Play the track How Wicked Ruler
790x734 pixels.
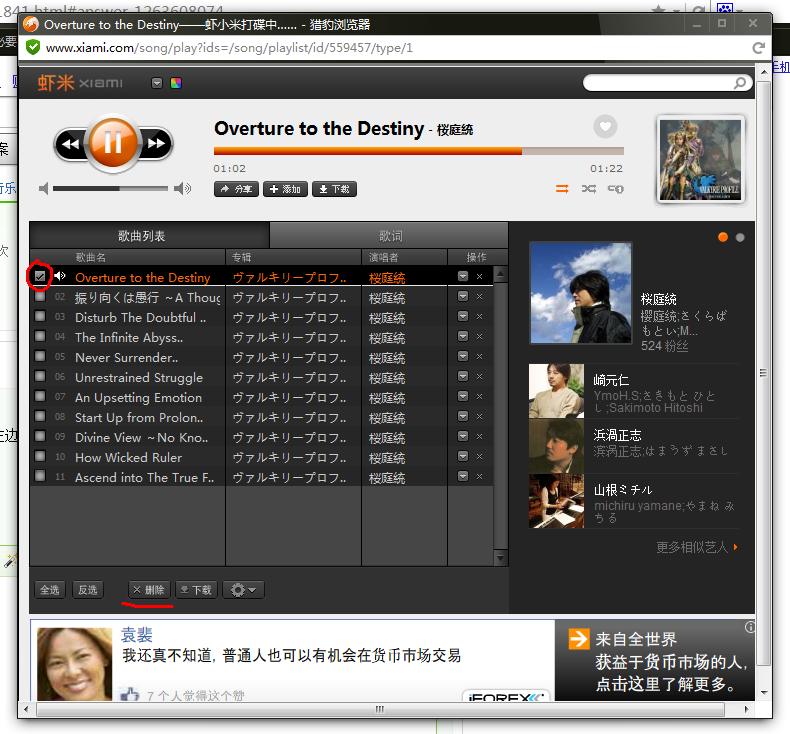click(x=128, y=457)
